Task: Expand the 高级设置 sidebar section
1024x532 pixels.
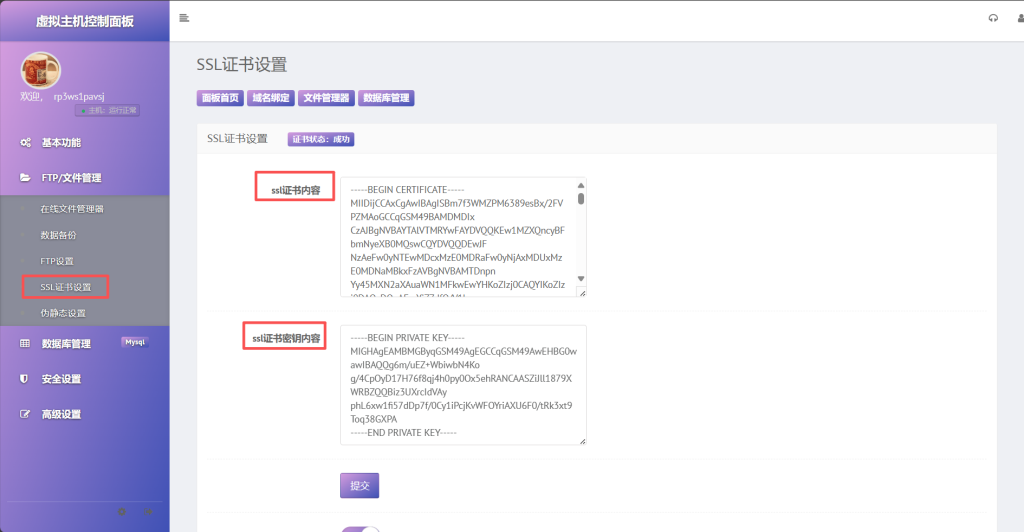Action: (62, 414)
